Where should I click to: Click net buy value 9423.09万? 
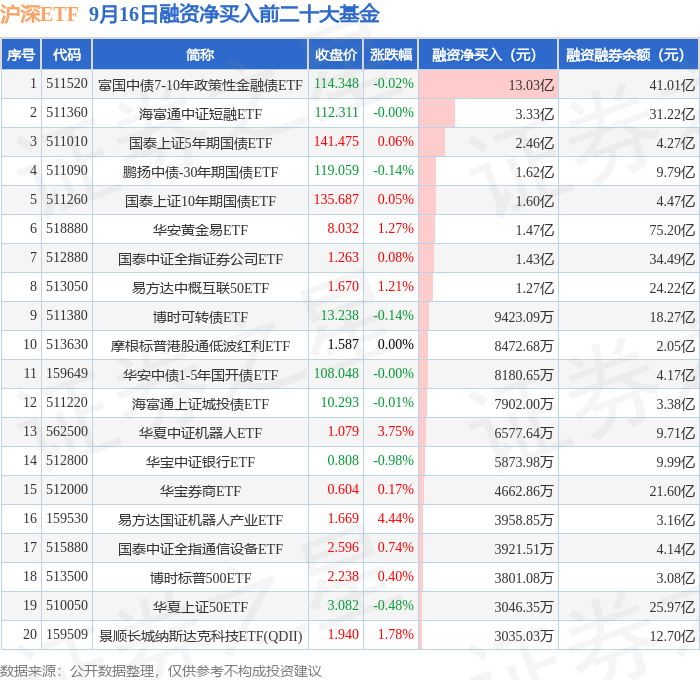tap(524, 317)
